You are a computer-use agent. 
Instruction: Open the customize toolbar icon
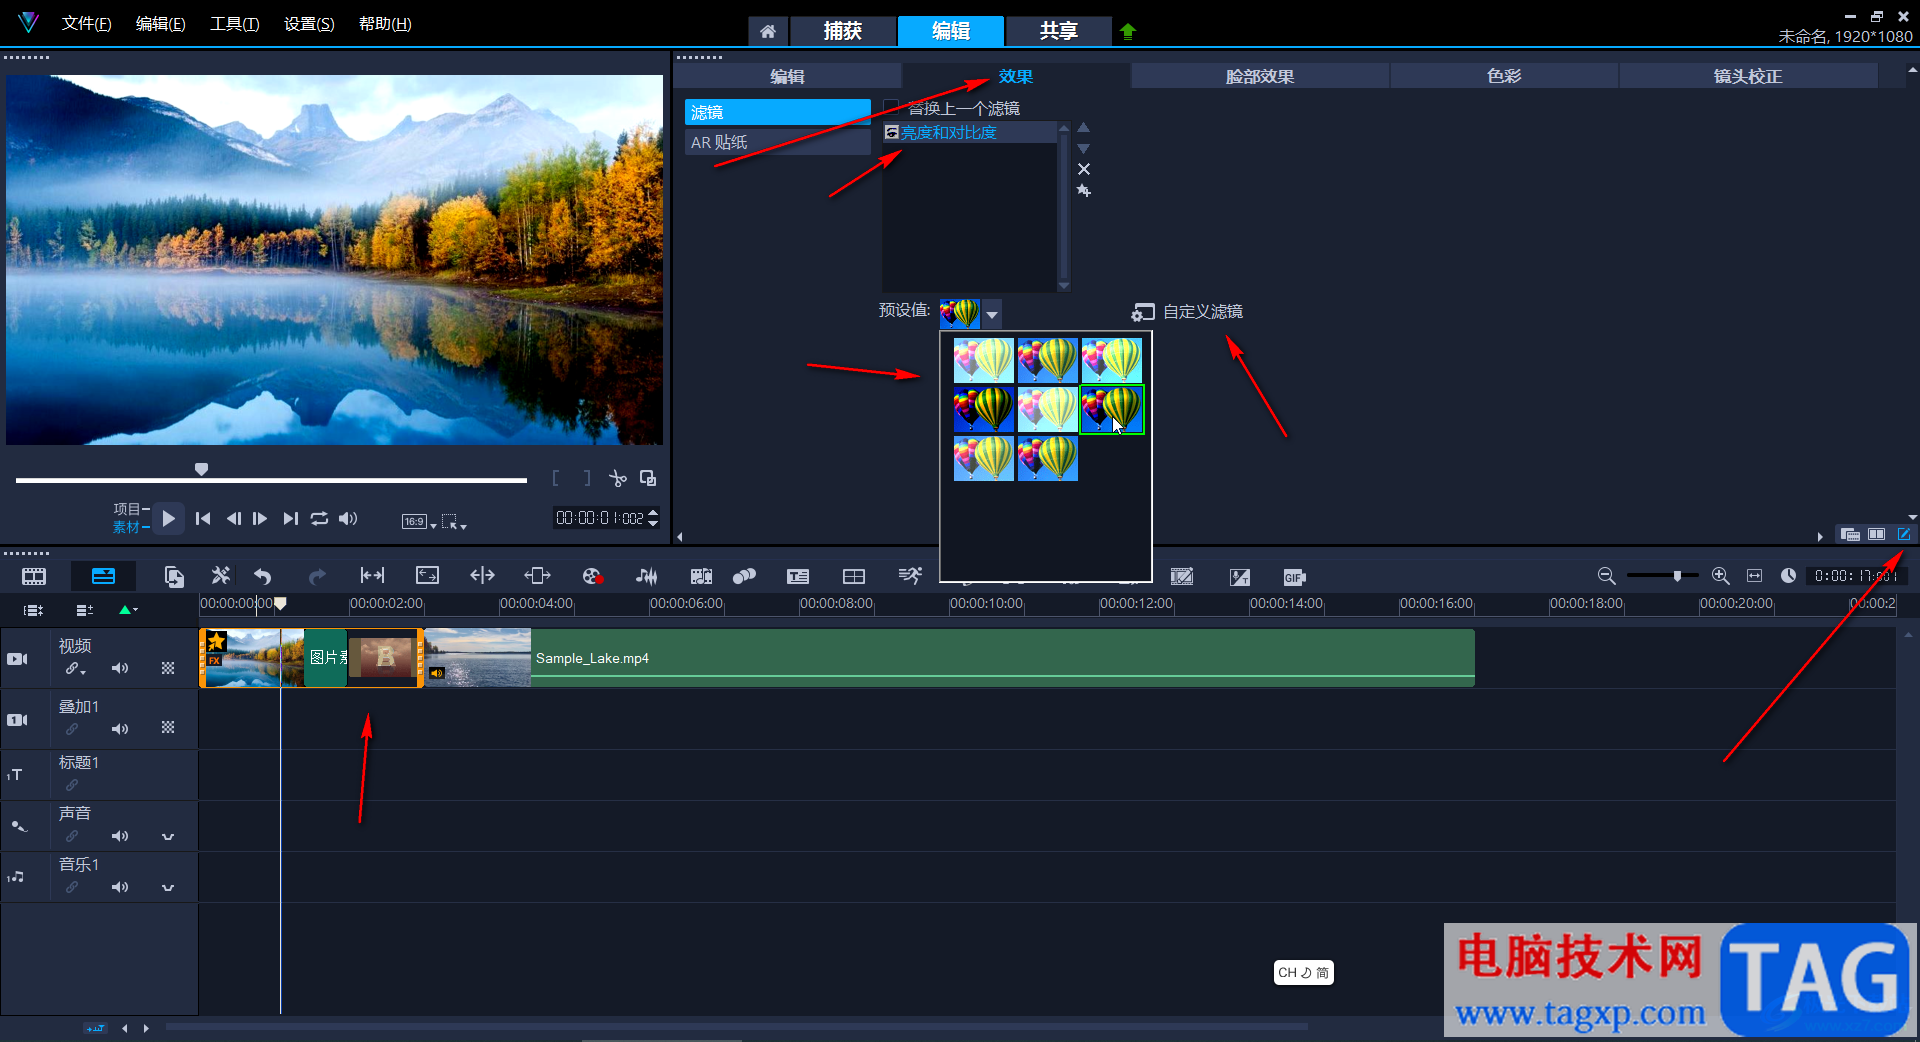coord(221,576)
